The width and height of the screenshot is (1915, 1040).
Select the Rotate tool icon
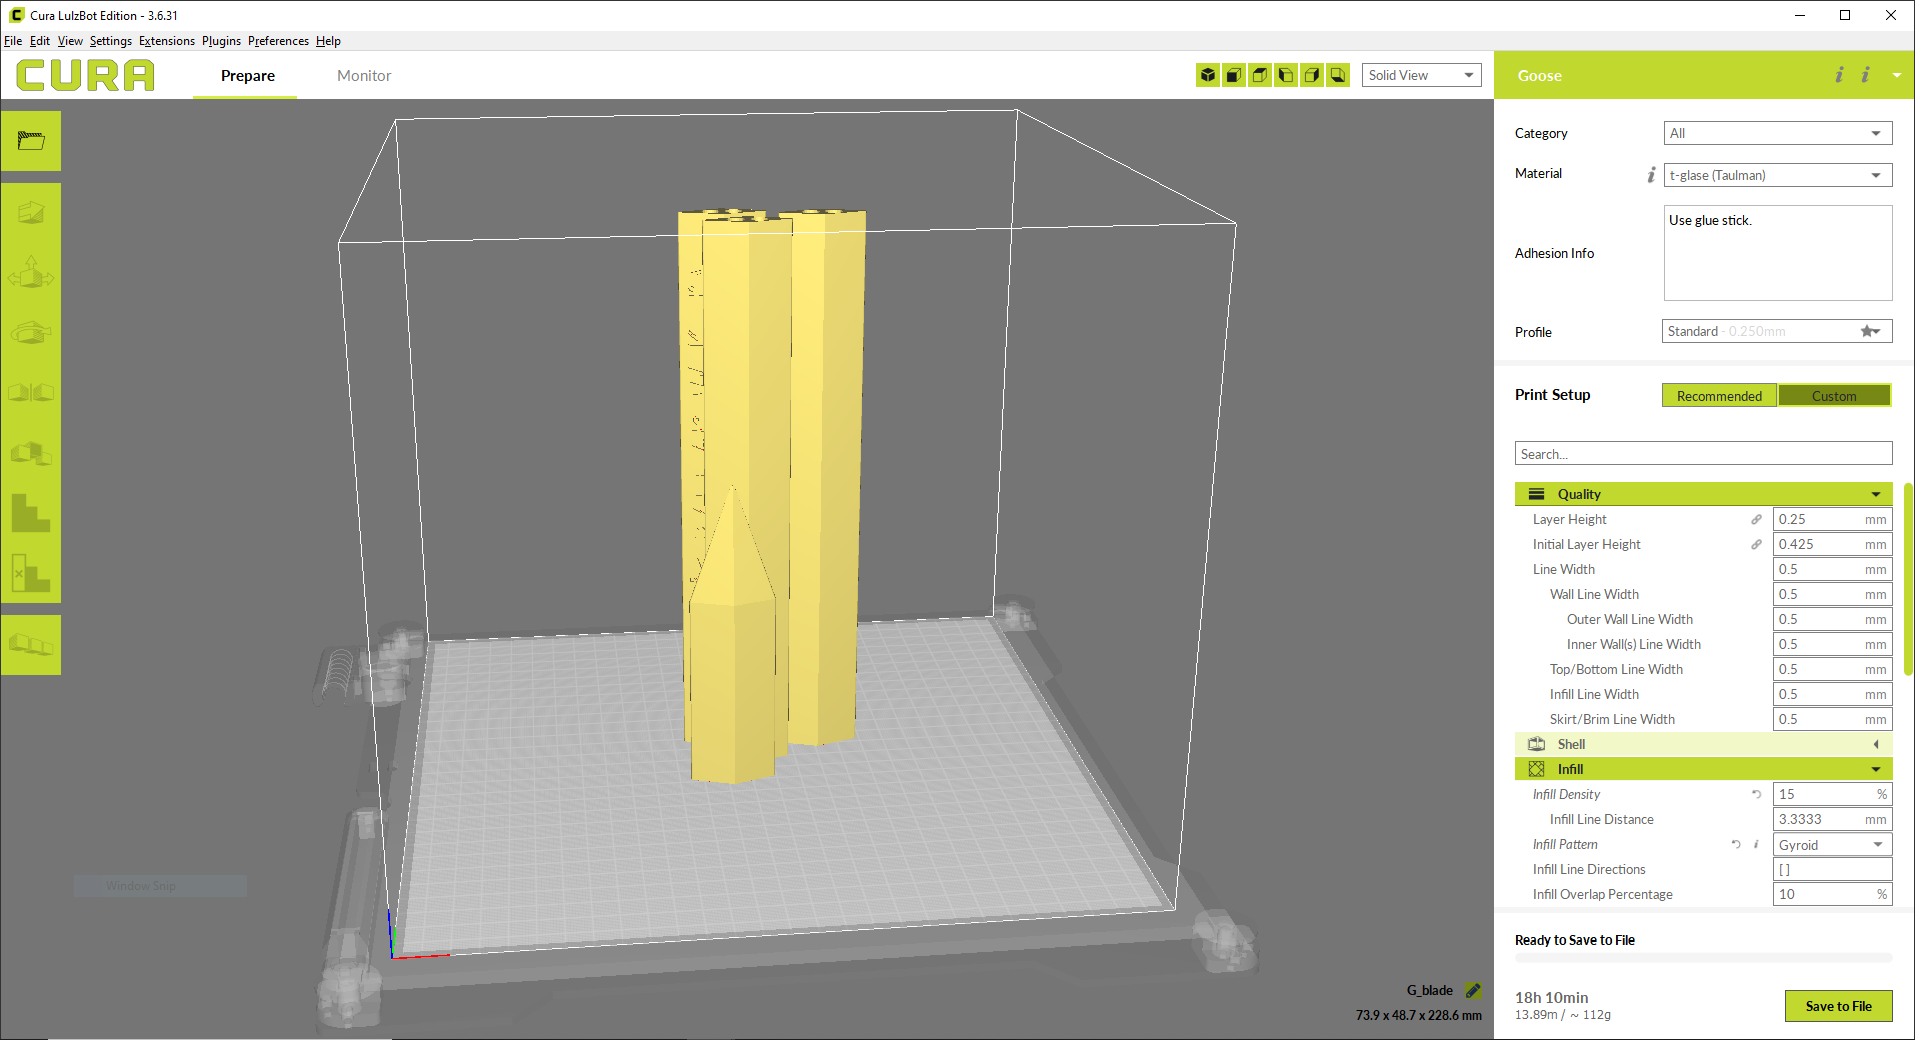[x=31, y=332]
